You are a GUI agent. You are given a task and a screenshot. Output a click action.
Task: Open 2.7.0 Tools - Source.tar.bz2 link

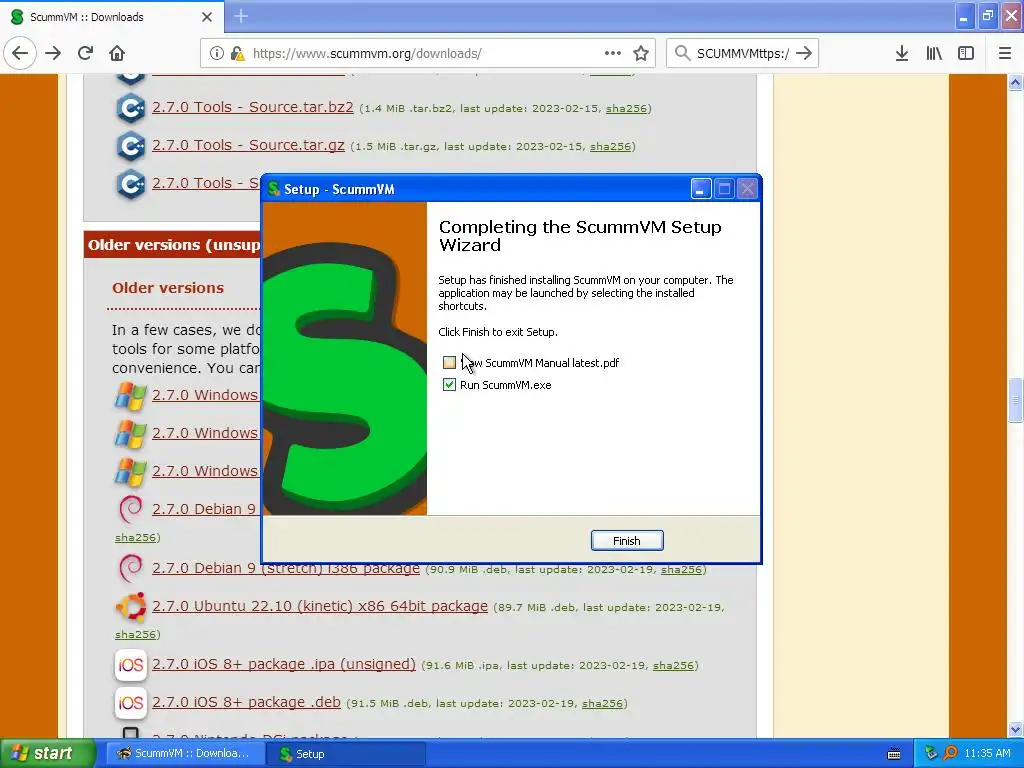point(253,107)
